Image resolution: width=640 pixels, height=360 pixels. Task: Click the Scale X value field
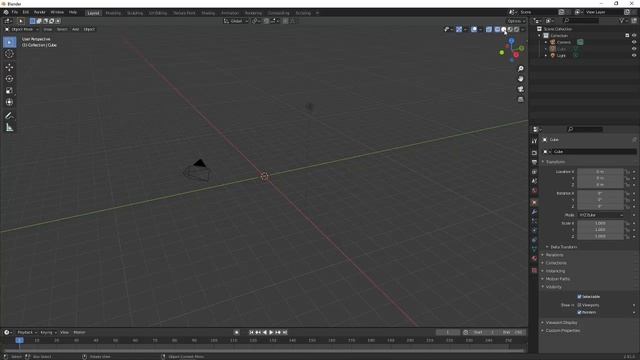pos(600,223)
